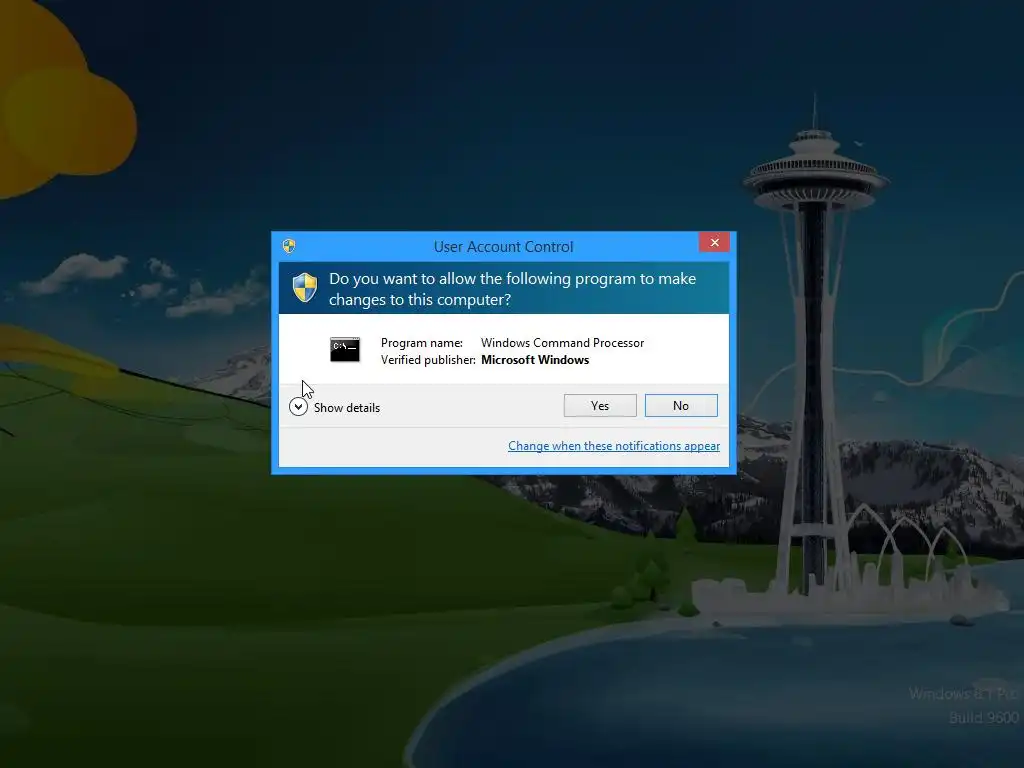Screen dimensions: 1024x768
Task: Click the 'Microsoft Windows' verified publisher text
Action: [x=535, y=360]
